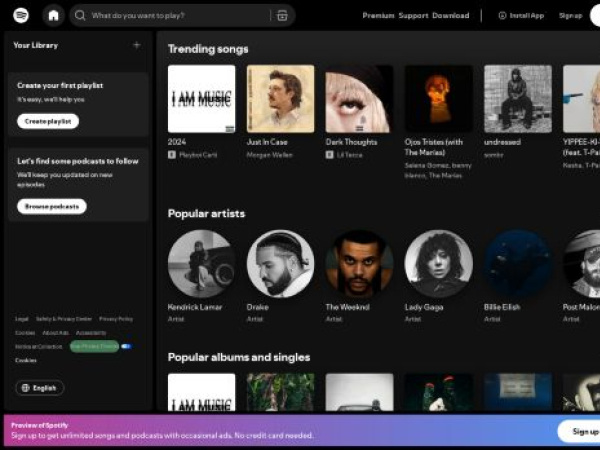Open the Trending songs section heading
Screen dimensions: 600x450
(208, 49)
